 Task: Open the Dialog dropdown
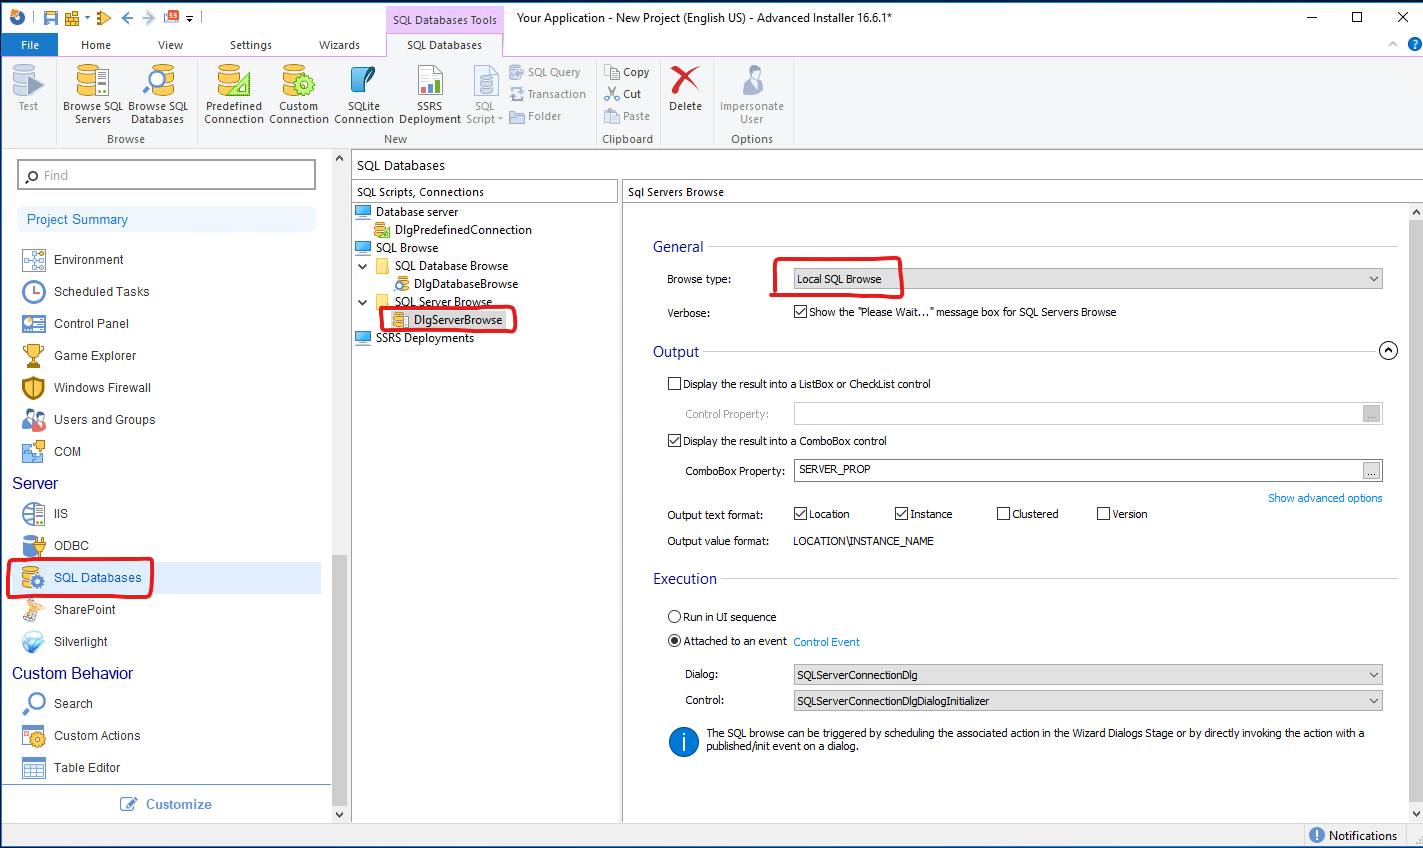pos(1088,675)
